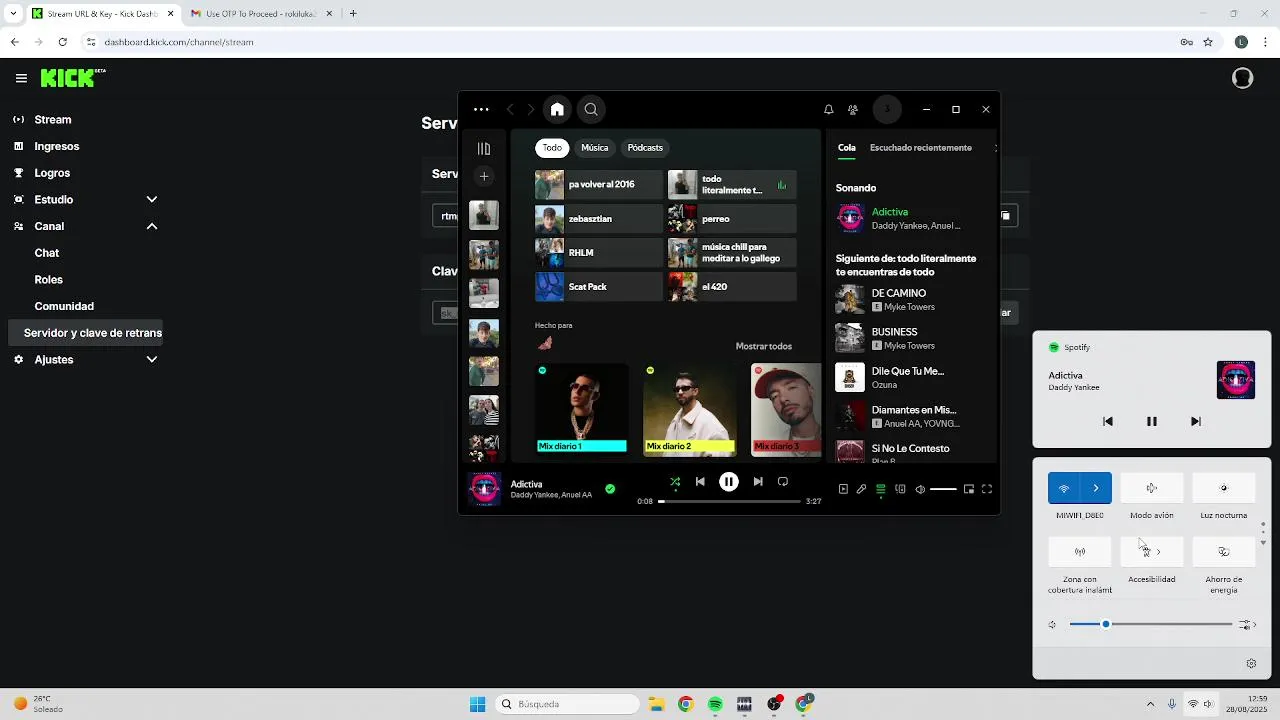The width and height of the screenshot is (1280, 720).
Task: Select the Música filter chip
Action: (595, 148)
